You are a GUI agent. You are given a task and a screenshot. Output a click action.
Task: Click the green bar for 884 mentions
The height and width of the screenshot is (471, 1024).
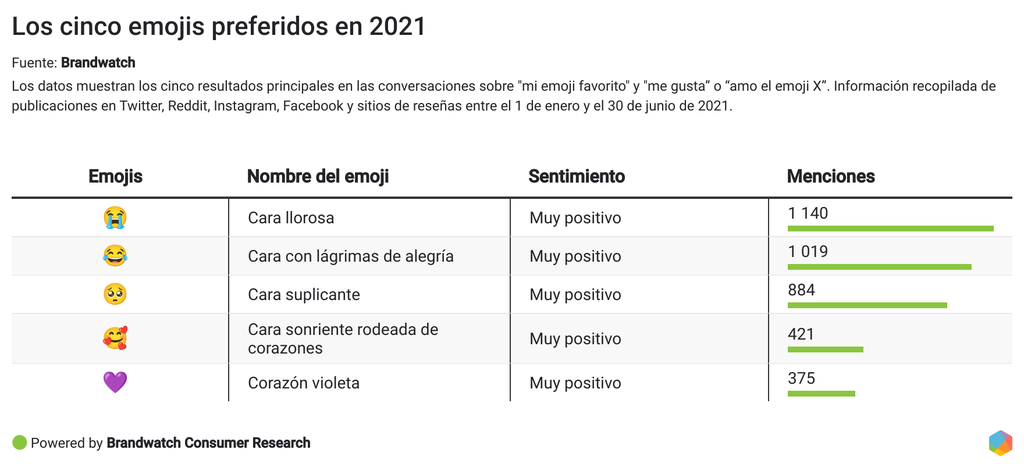867,305
